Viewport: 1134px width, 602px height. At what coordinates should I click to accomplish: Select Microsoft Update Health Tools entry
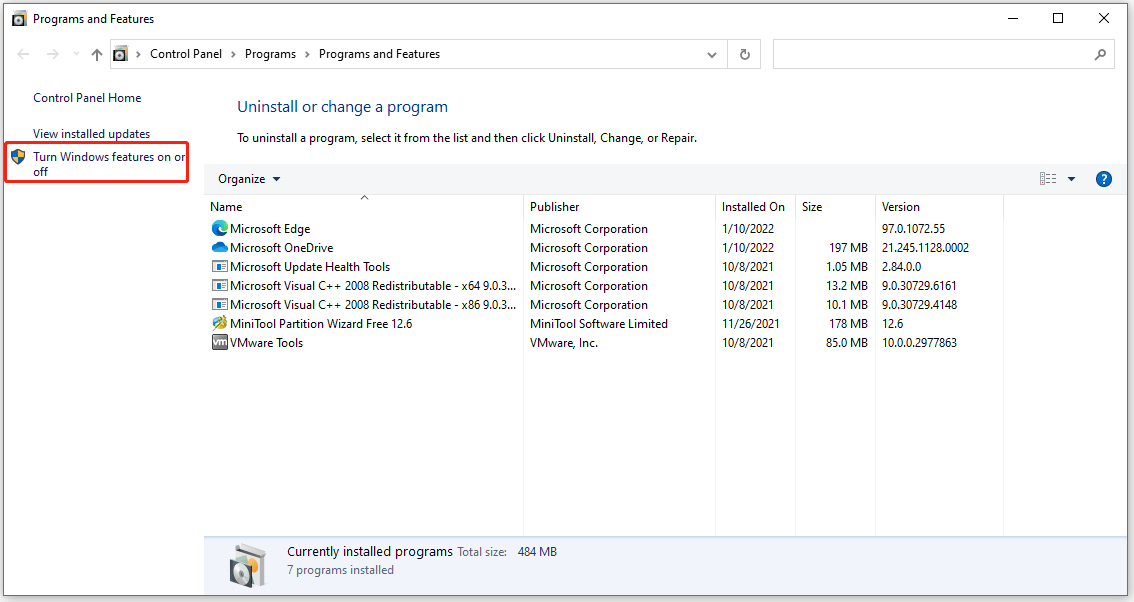(310, 267)
